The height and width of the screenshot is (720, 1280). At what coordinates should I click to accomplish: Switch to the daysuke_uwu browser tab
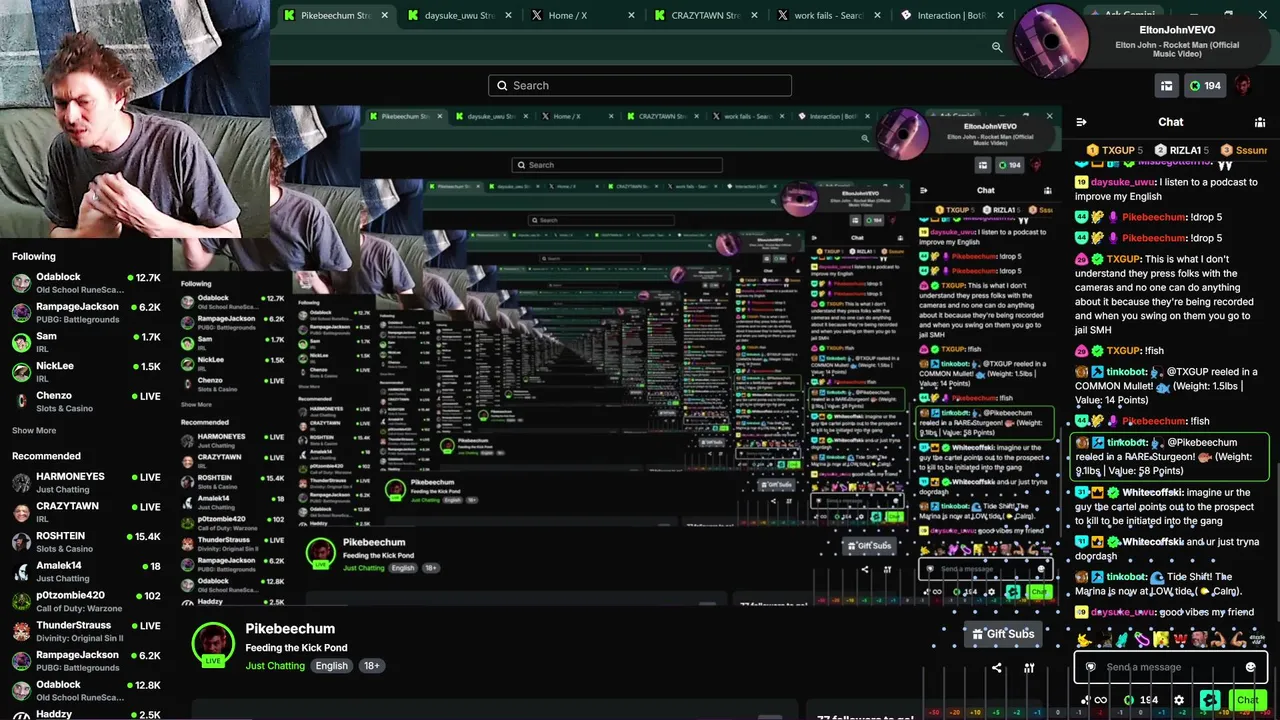point(459,15)
